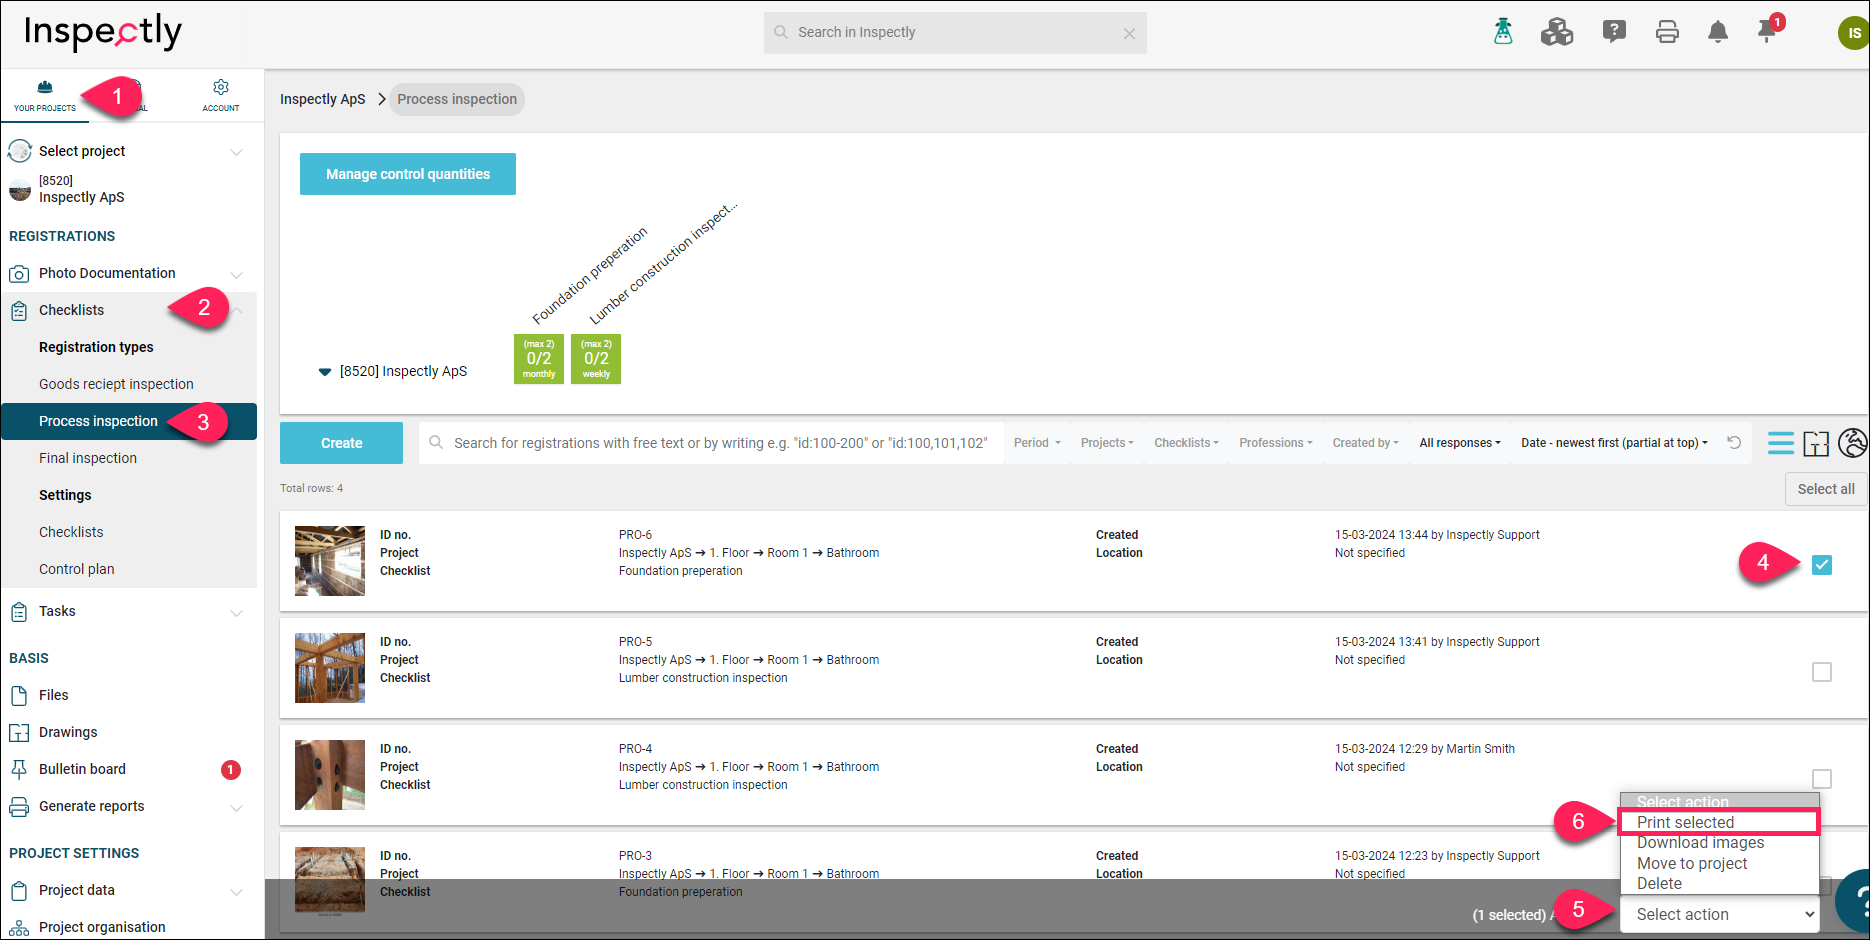Viewport: 1870px width, 940px height.
Task: Click the Drawings icon in sidebar
Action: tap(19, 733)
